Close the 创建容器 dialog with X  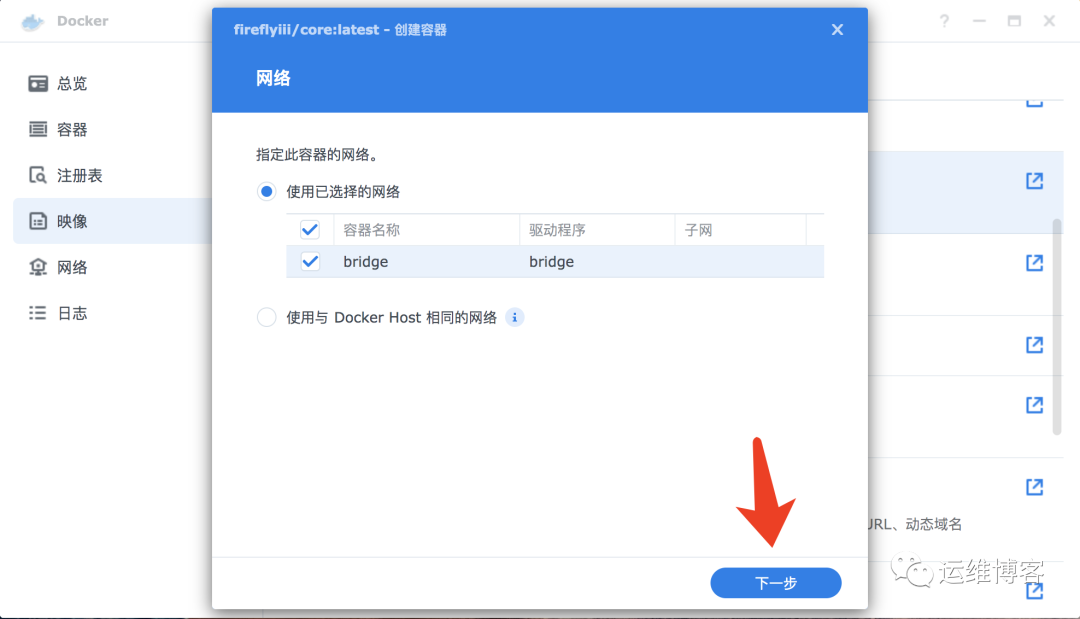[837, 30]
